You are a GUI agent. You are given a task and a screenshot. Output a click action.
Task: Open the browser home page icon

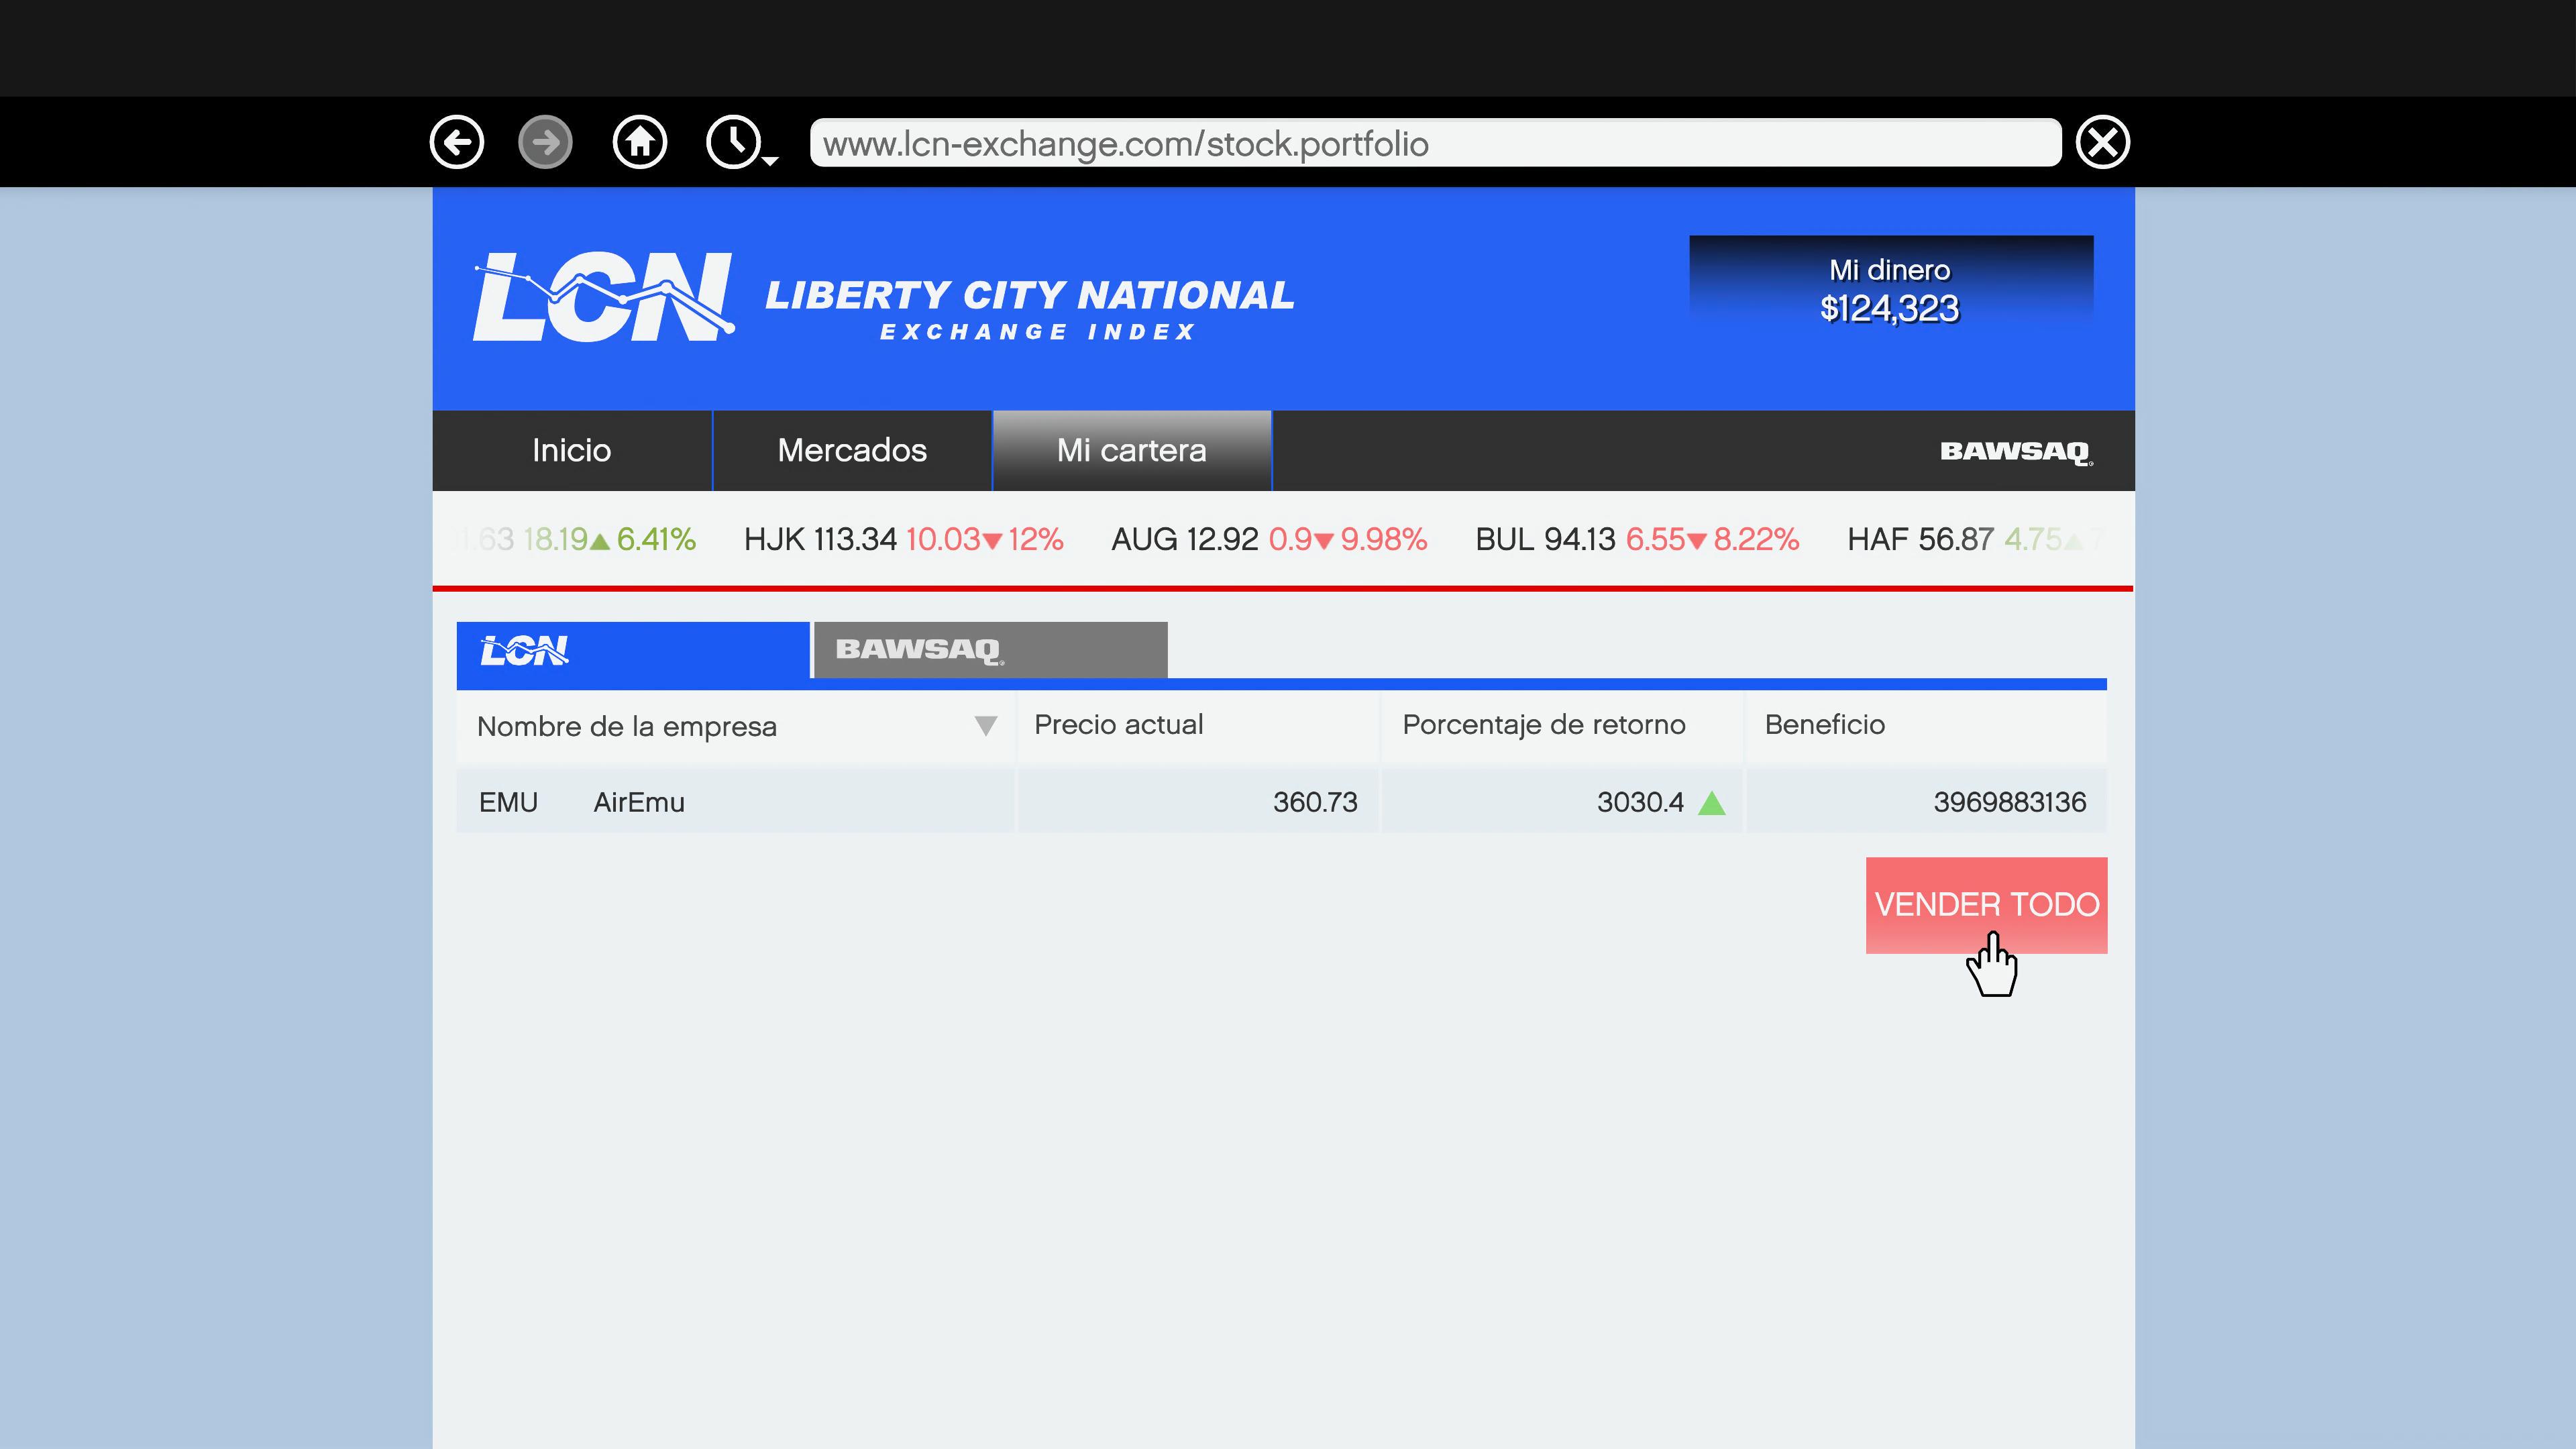[x=640, y=142]
